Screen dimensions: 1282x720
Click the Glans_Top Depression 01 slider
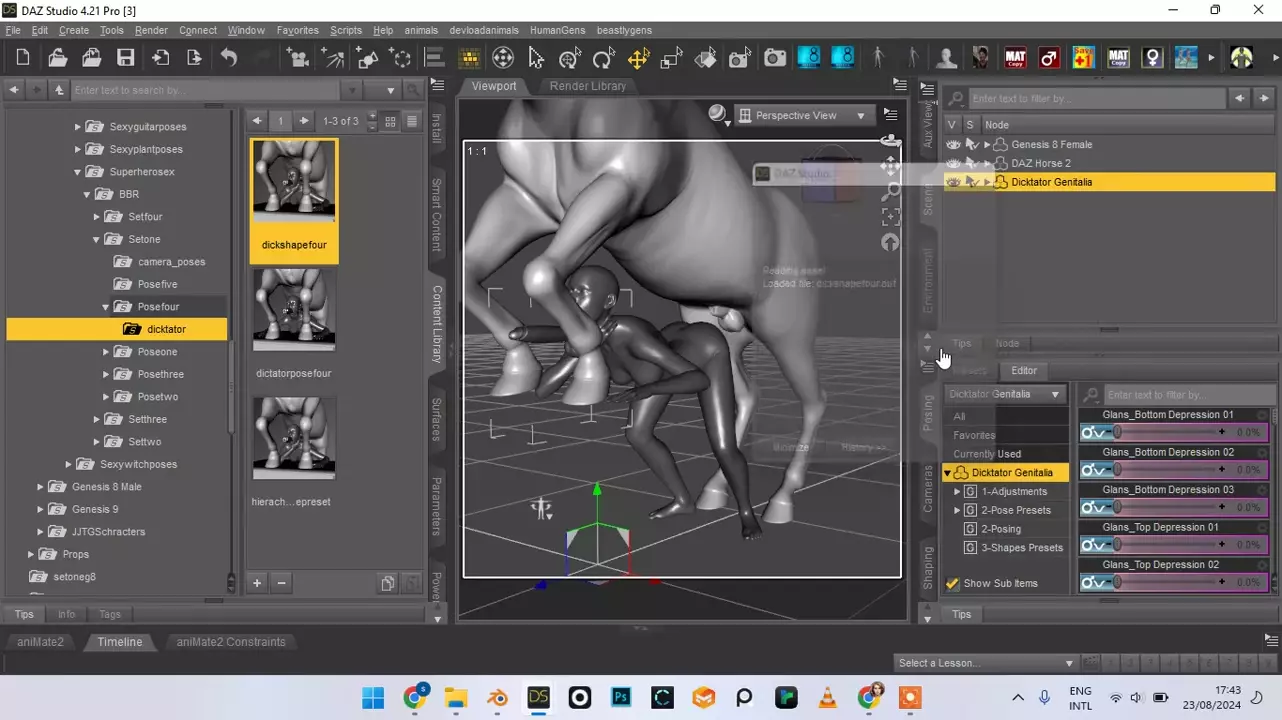tap(1170, 545)
